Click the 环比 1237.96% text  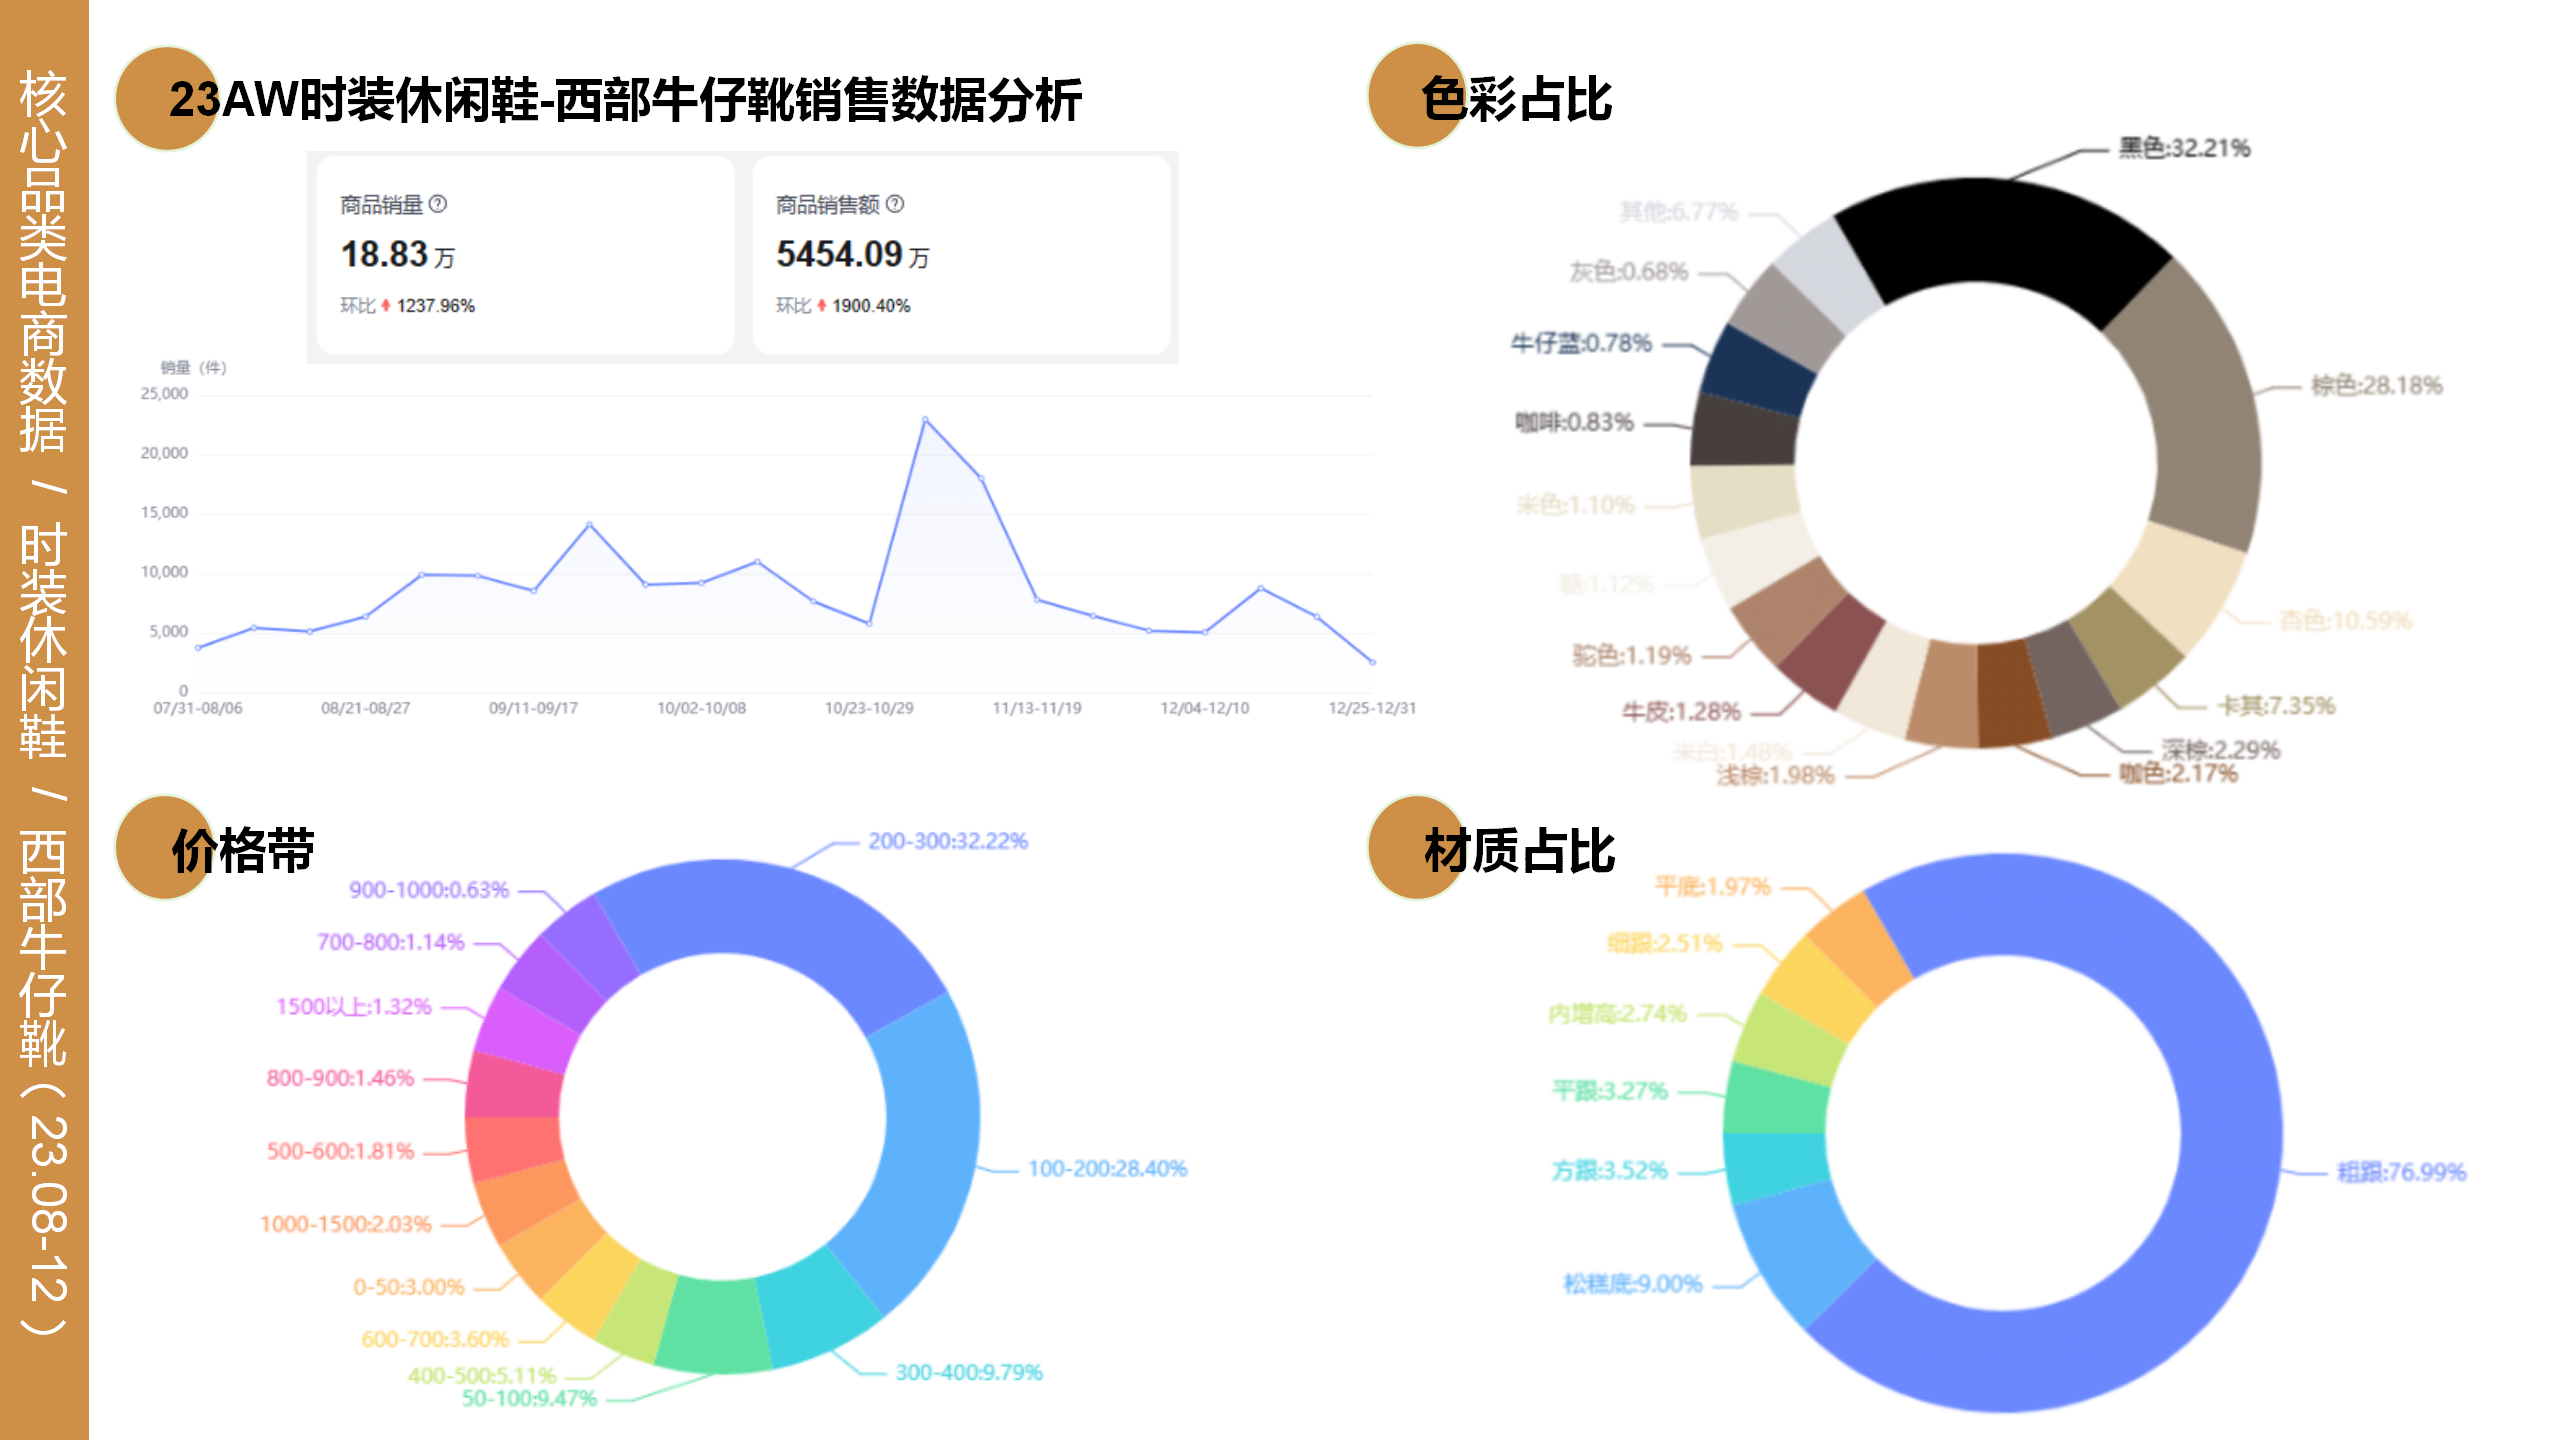[x=407, y=306]
